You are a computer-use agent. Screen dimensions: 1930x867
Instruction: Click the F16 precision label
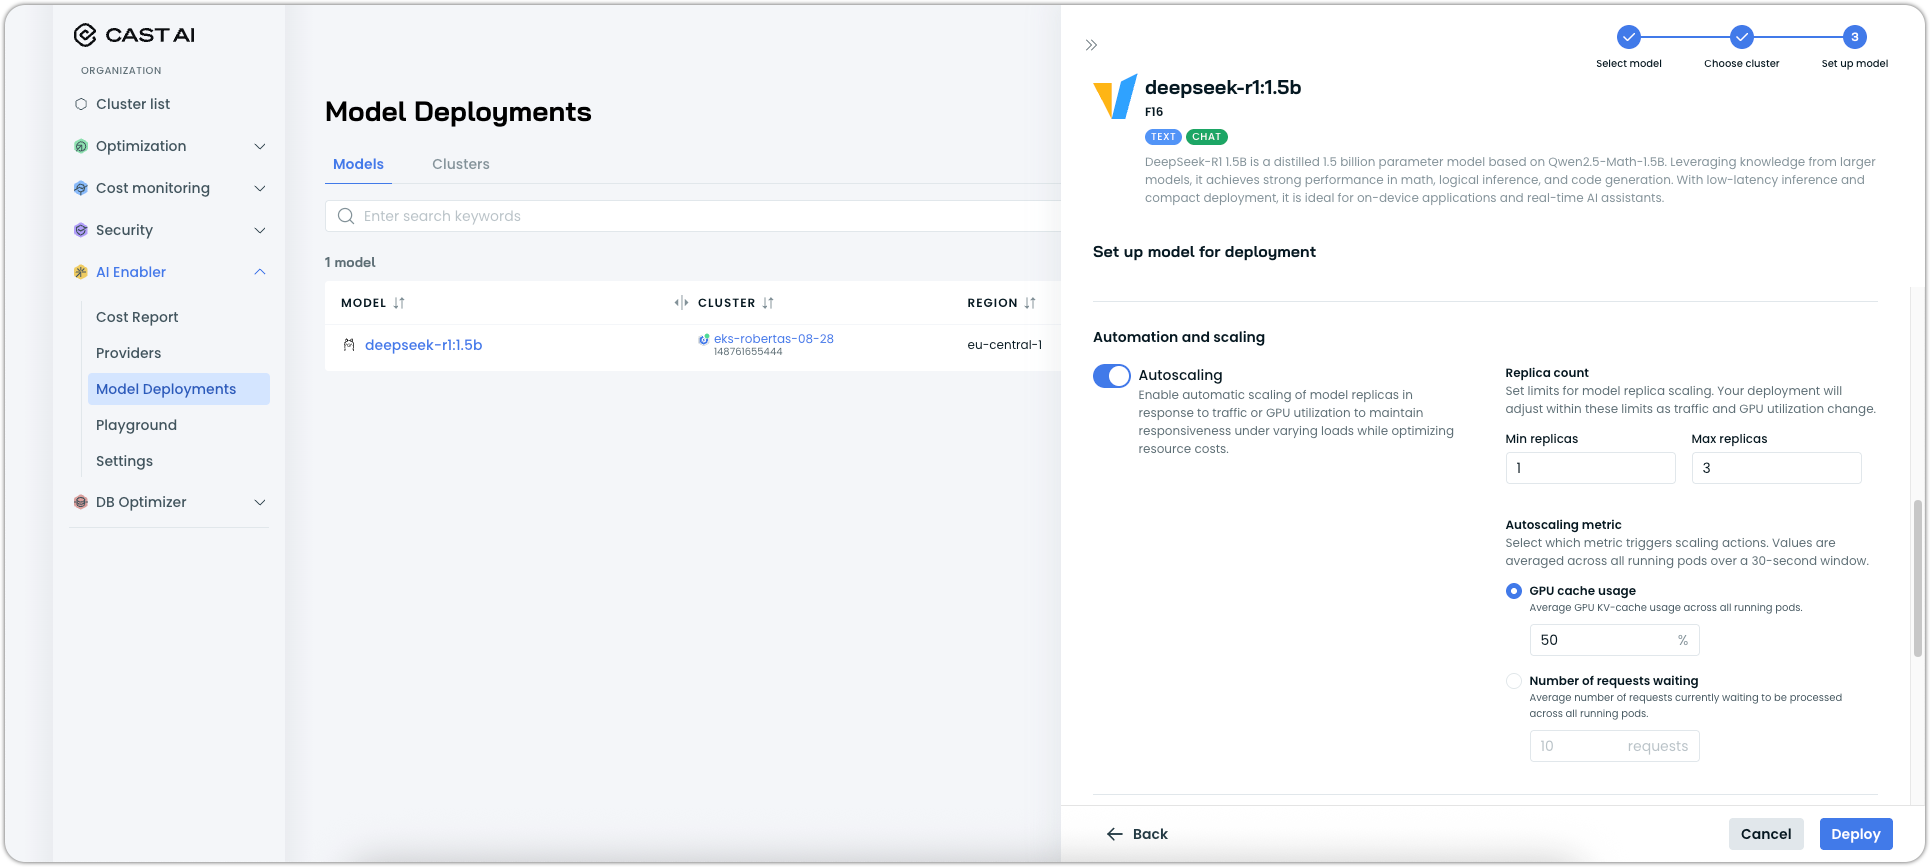1154,112
